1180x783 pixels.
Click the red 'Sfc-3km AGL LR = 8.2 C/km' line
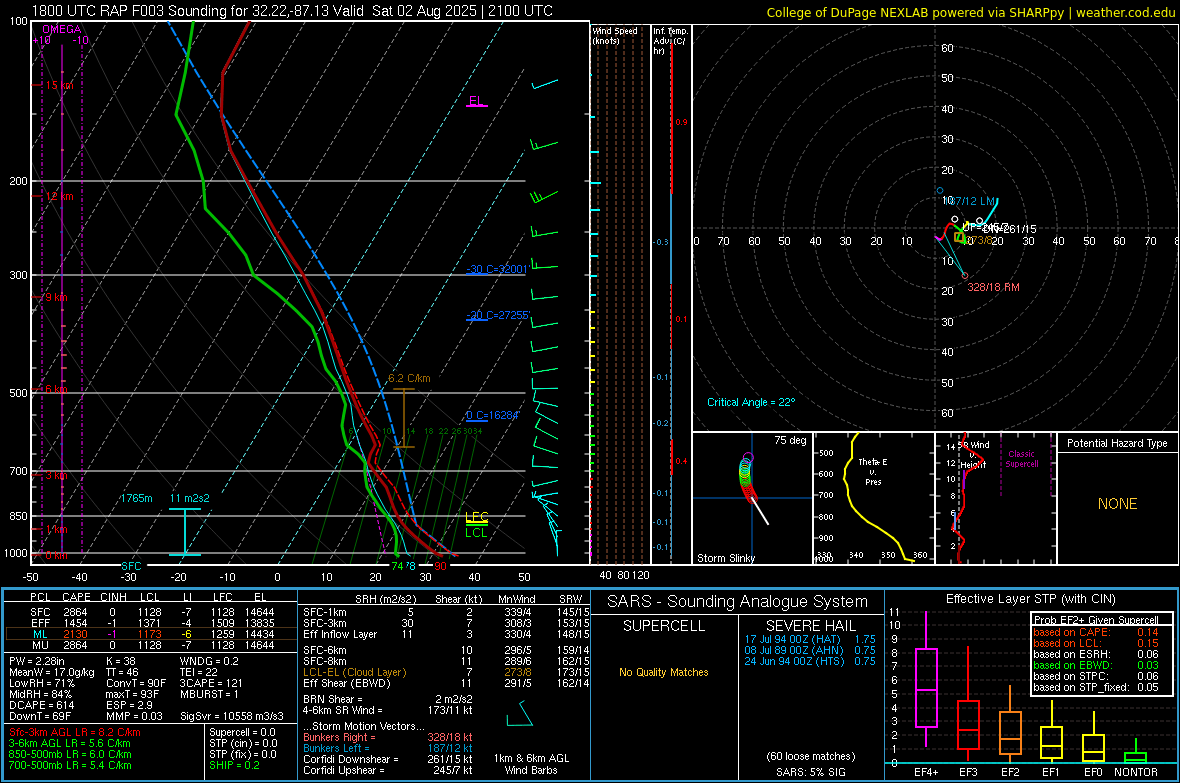coord(75,732)
